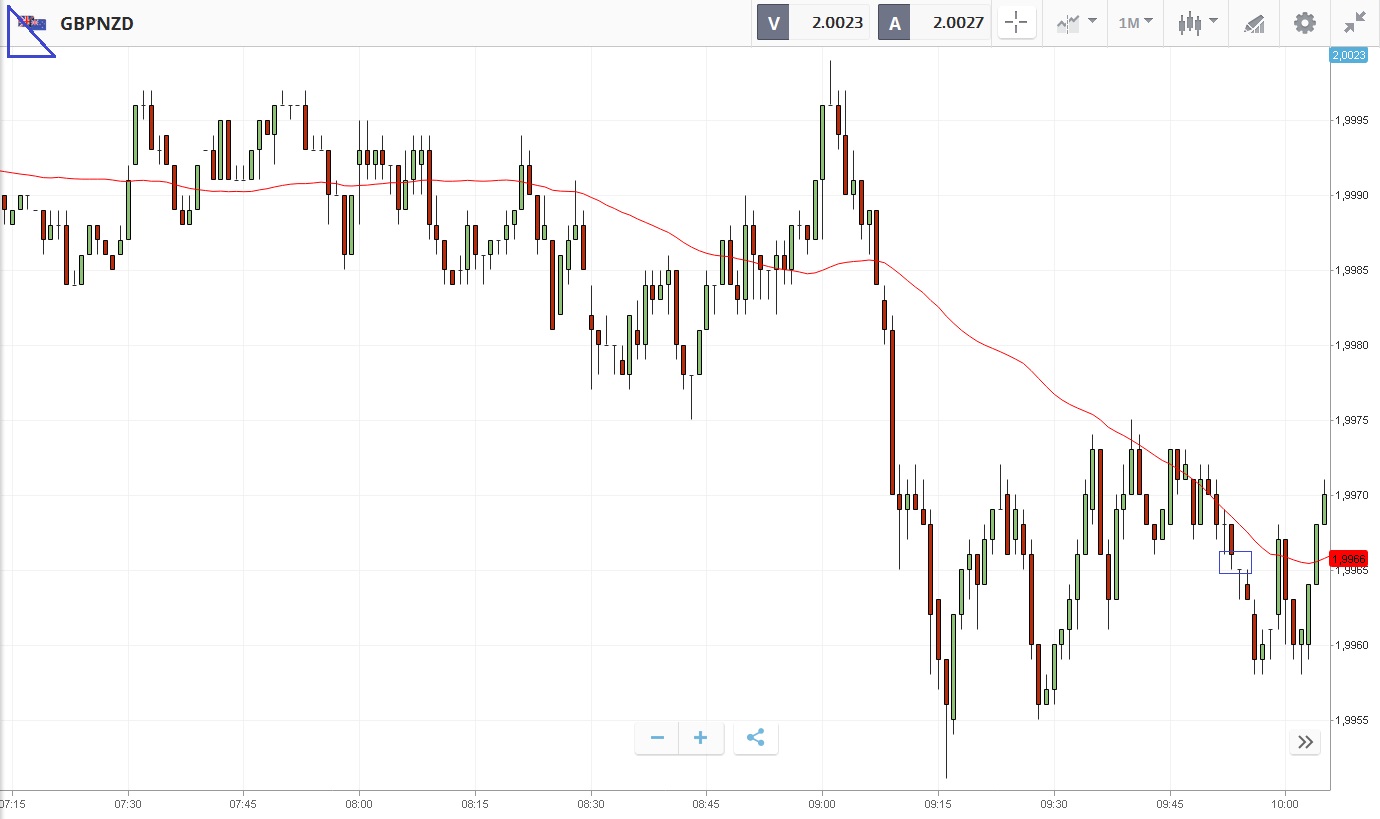Open the drawing tools pencil icon

pyautogui.click(x=1254, y=23)
